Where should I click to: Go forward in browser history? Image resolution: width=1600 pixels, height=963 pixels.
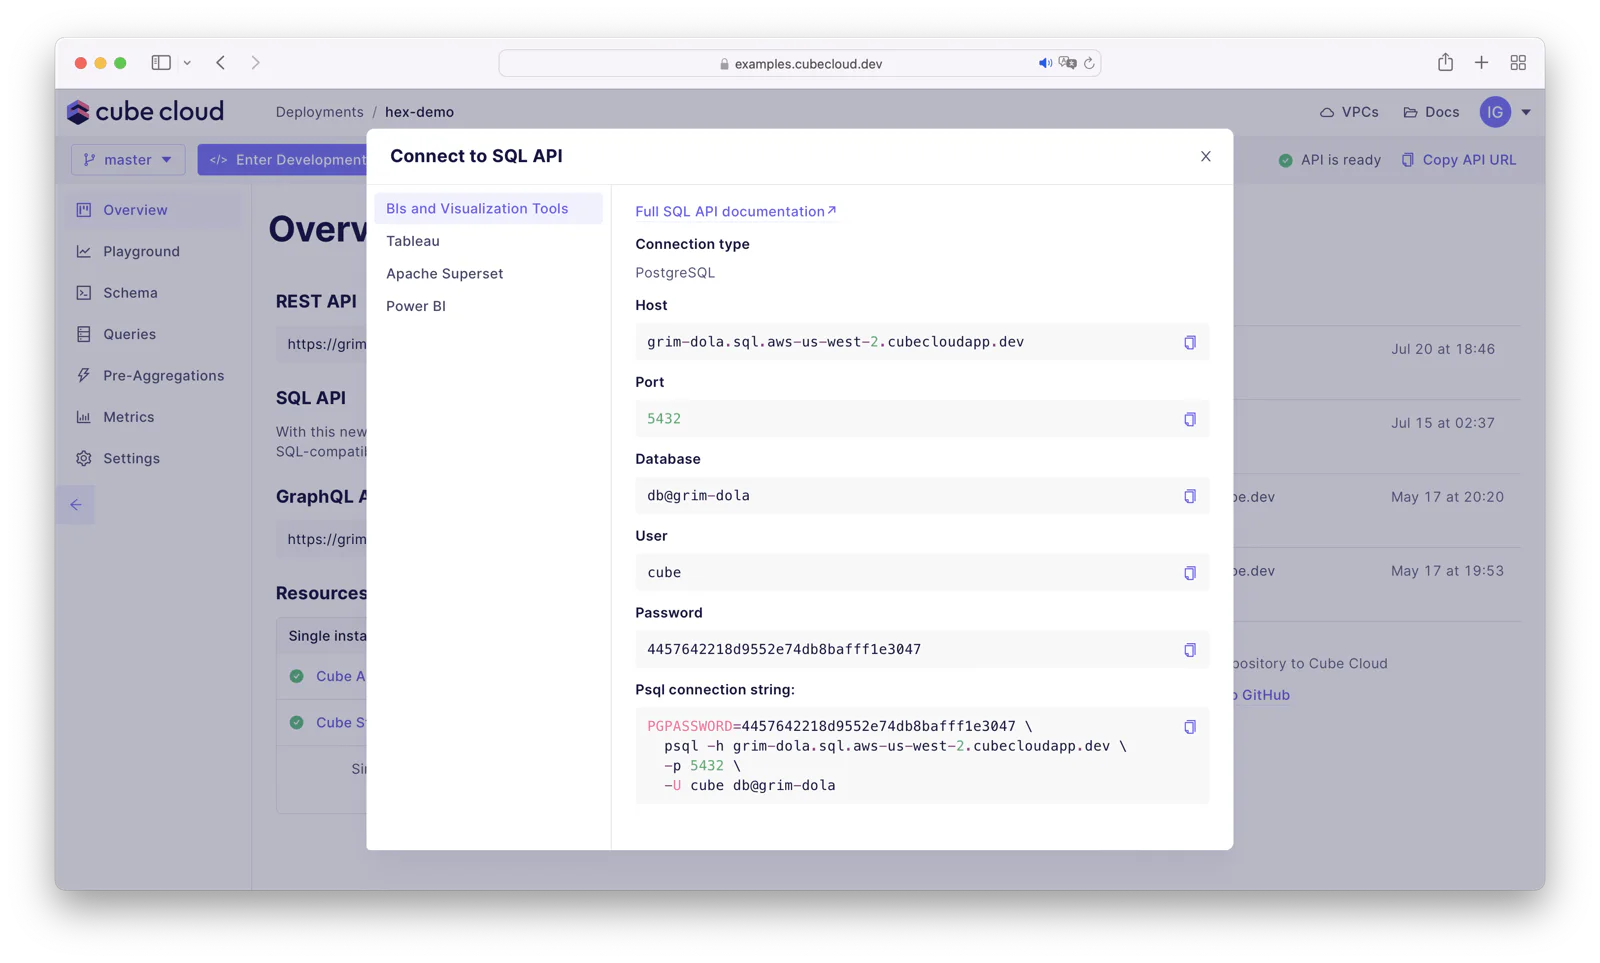tap(256, 63)
